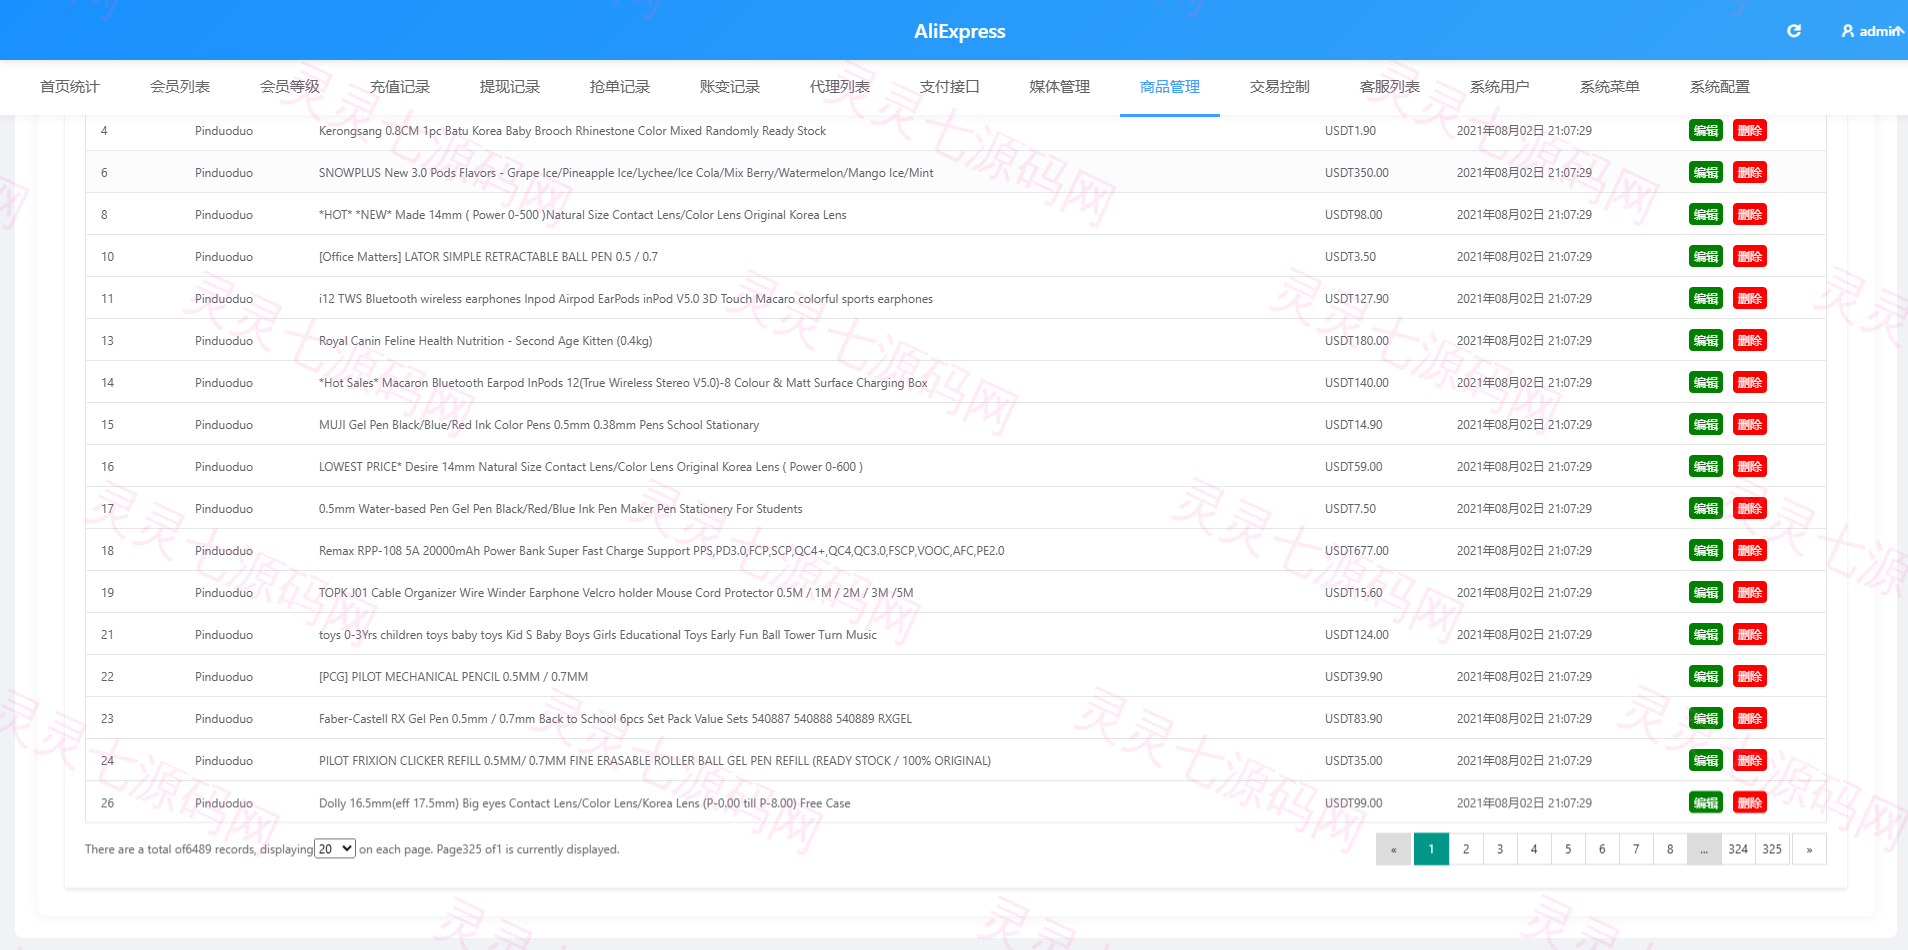Delete the PILOT FRIXION CLICKER REFILL row
This screenshot has width=1908, height=950.
click(x=1750, y=761)
